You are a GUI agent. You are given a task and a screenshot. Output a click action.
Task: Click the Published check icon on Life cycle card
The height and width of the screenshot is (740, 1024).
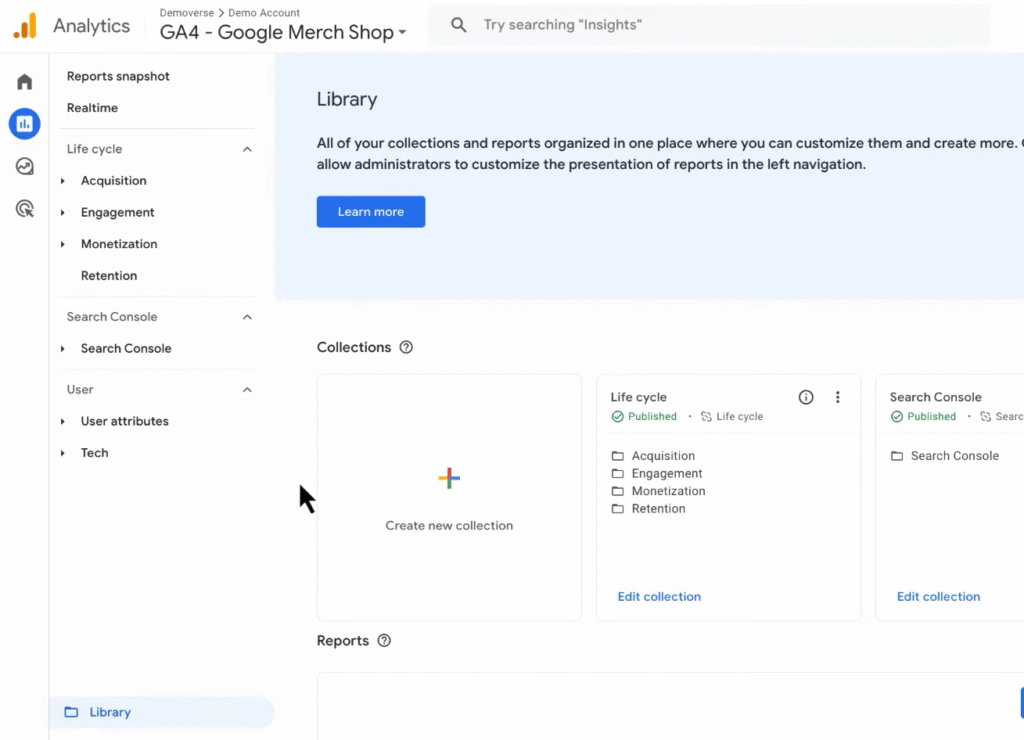point(618,417)
